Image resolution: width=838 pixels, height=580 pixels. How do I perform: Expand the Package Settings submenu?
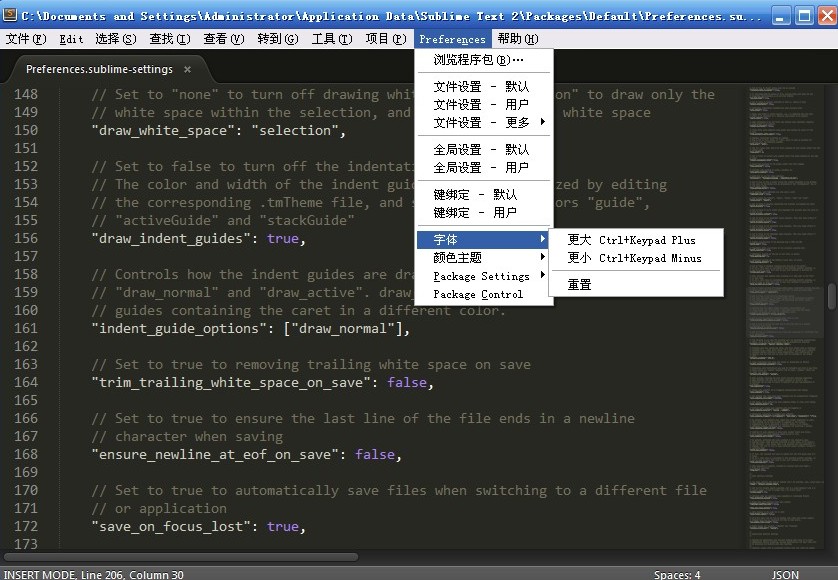[x=484, y=276]
